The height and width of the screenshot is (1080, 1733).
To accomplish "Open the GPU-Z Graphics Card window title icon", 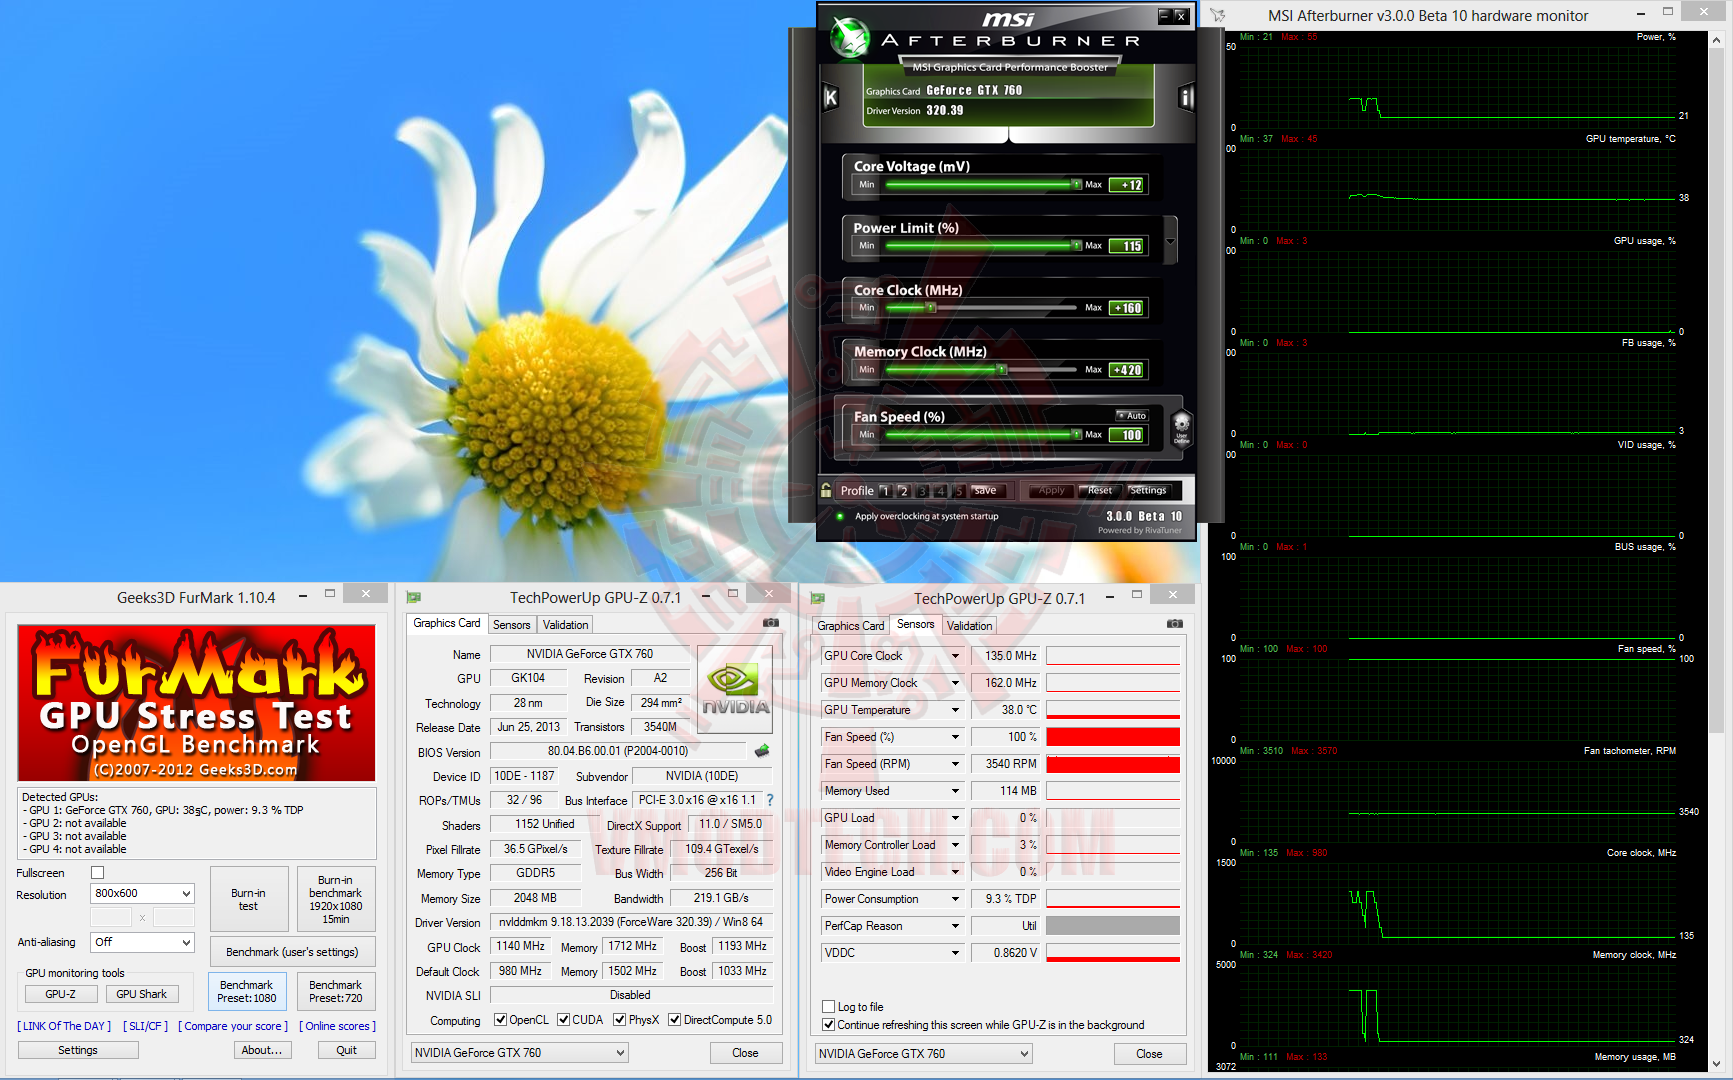I will (414, 598).
